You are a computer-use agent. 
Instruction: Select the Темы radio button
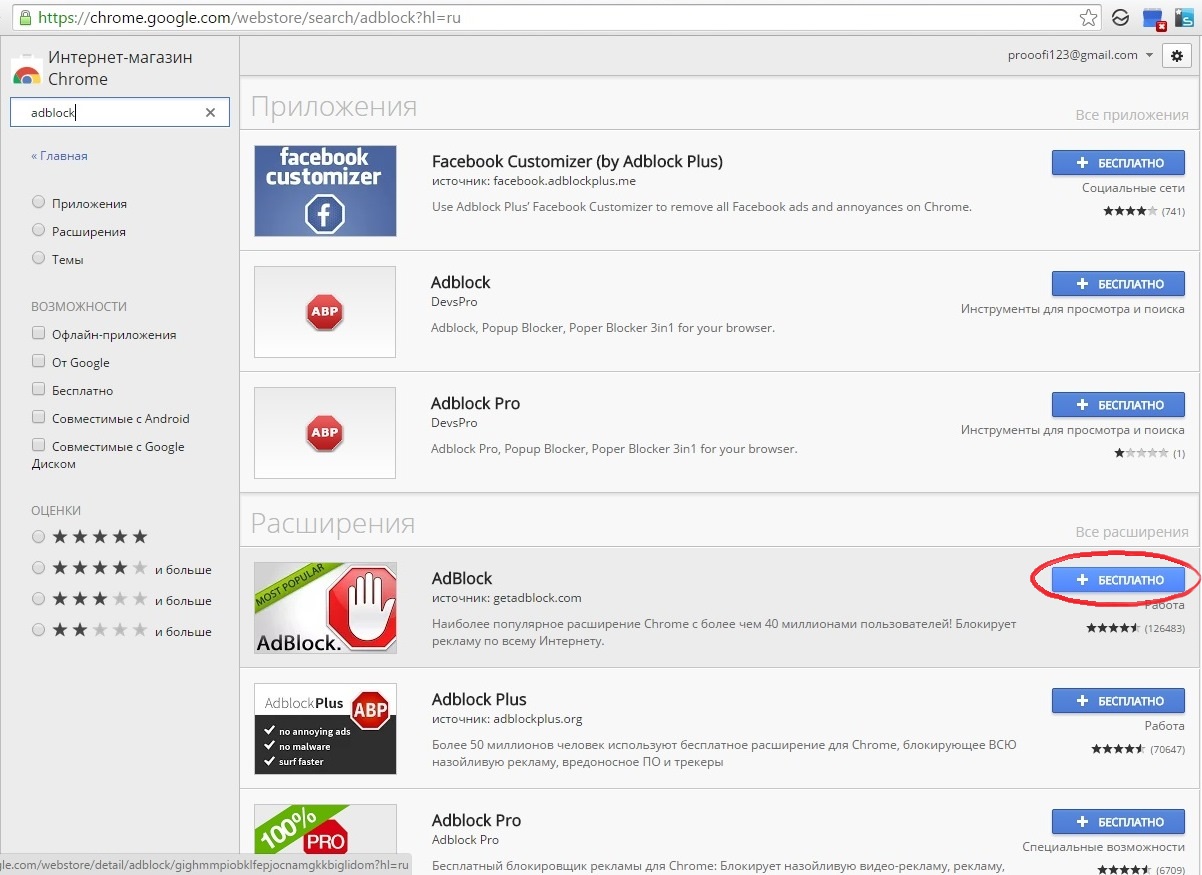click(x=39, y=258)
